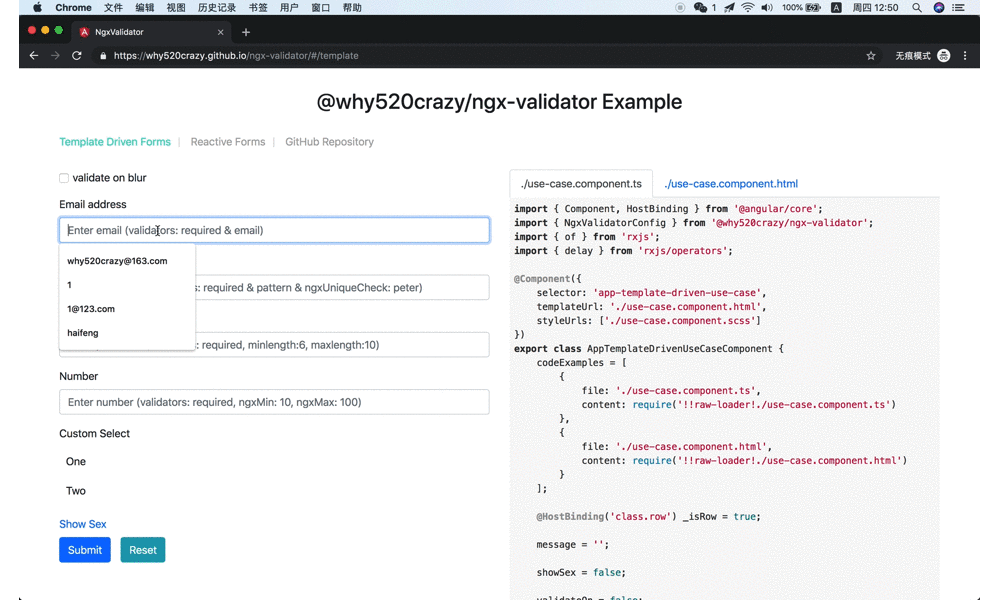This screenshot has width=1000, height=600.
Task: Submit the form
Action: click(85, 550)
